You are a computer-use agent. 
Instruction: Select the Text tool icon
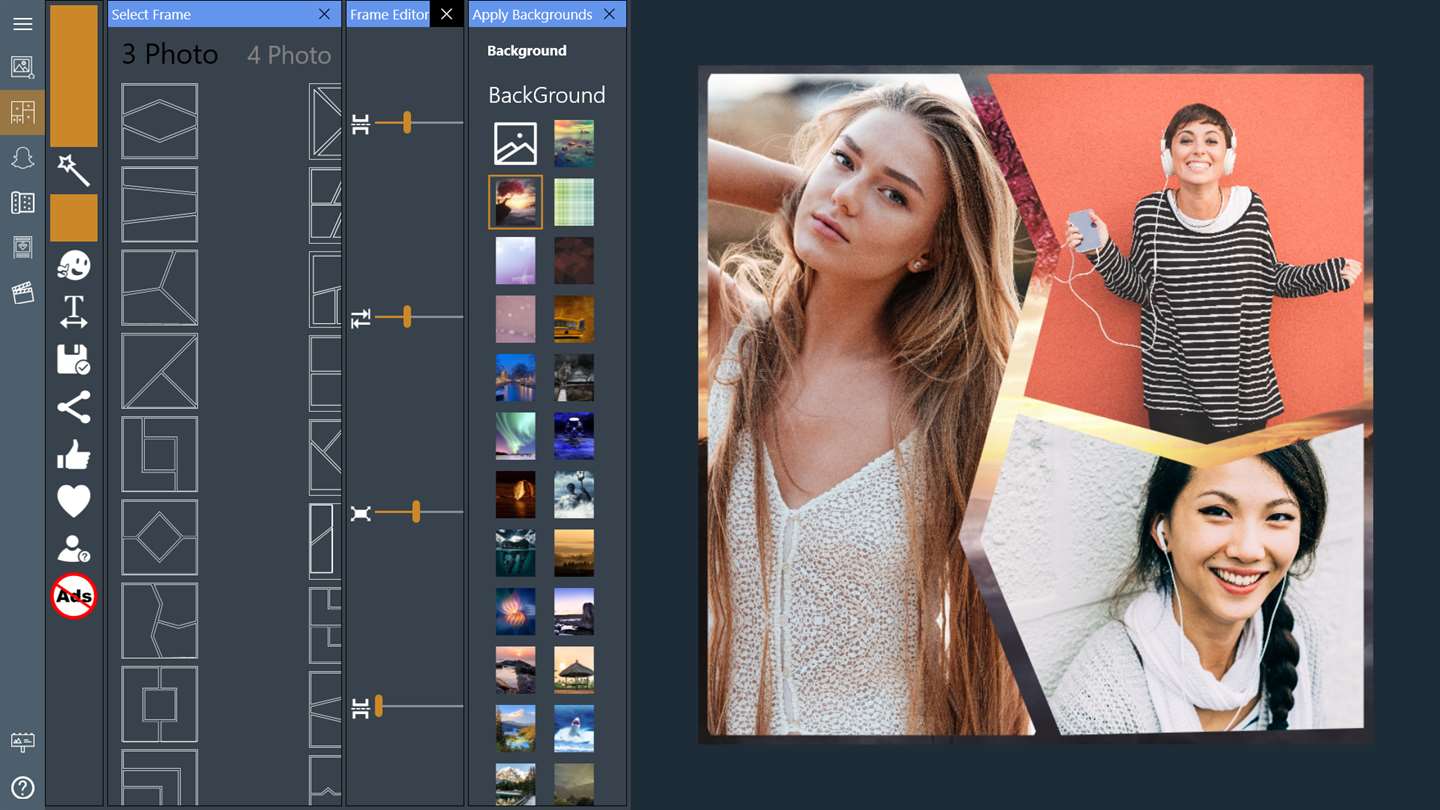click(x=74, y=312)
